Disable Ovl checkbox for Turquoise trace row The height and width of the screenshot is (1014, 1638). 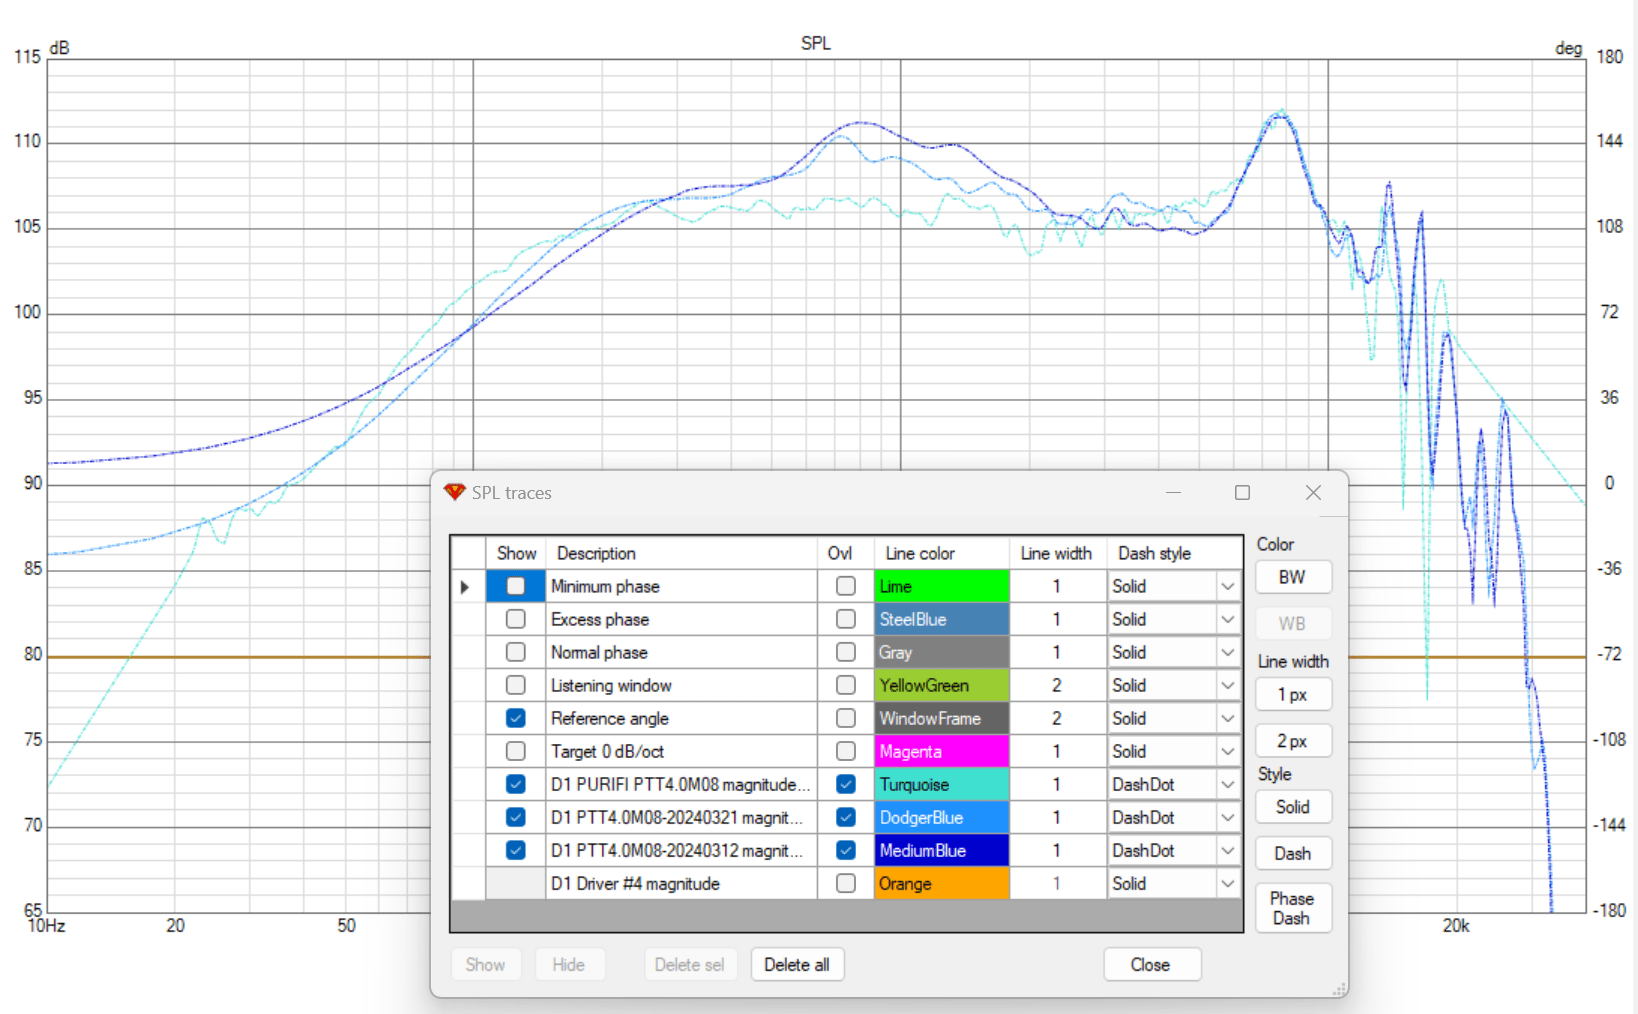tap(846, 784)
